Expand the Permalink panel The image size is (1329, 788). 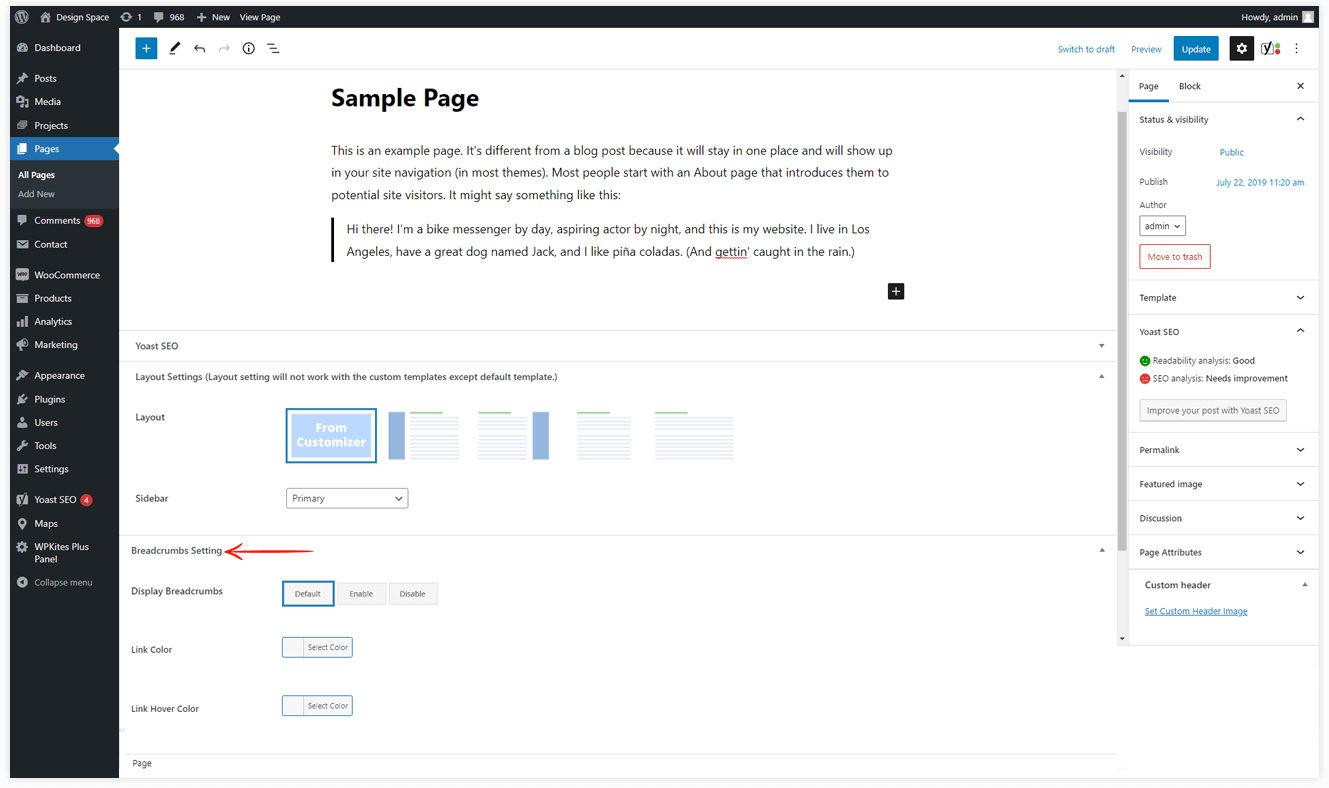pos(1224,450)
